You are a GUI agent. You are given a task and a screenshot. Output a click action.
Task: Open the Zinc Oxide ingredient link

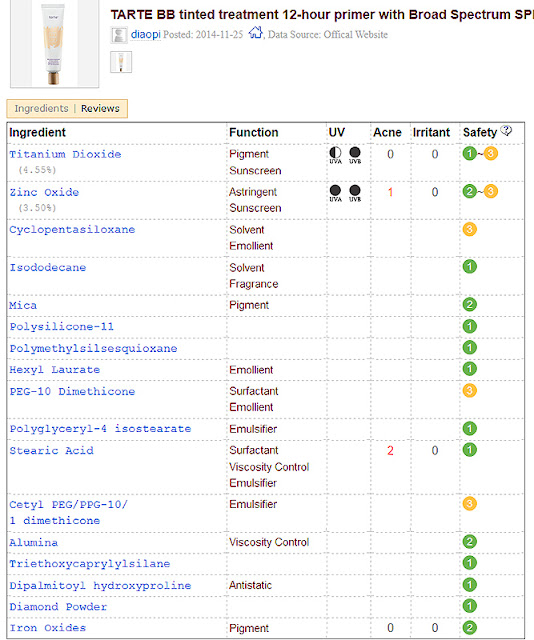coord(44,192)
